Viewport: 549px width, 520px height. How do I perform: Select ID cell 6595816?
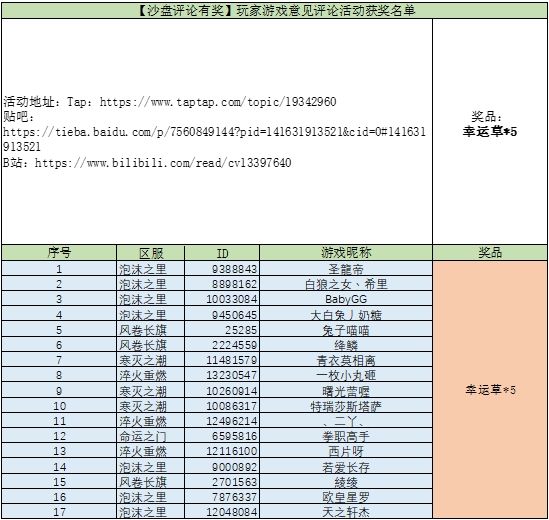(x=222, y=436)
